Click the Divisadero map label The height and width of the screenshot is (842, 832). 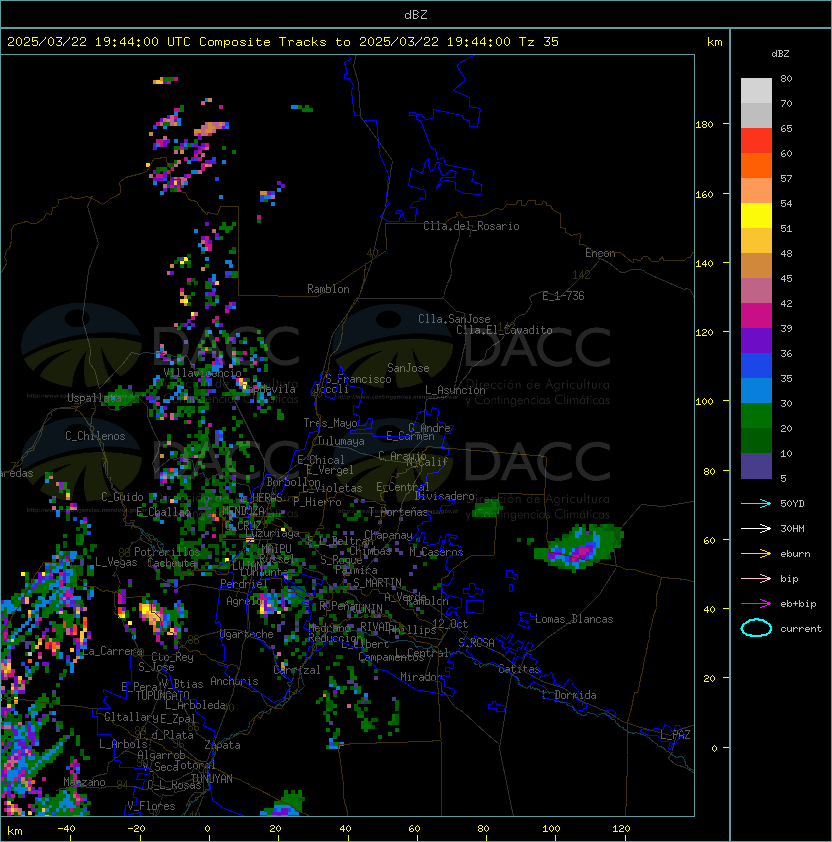444,496
